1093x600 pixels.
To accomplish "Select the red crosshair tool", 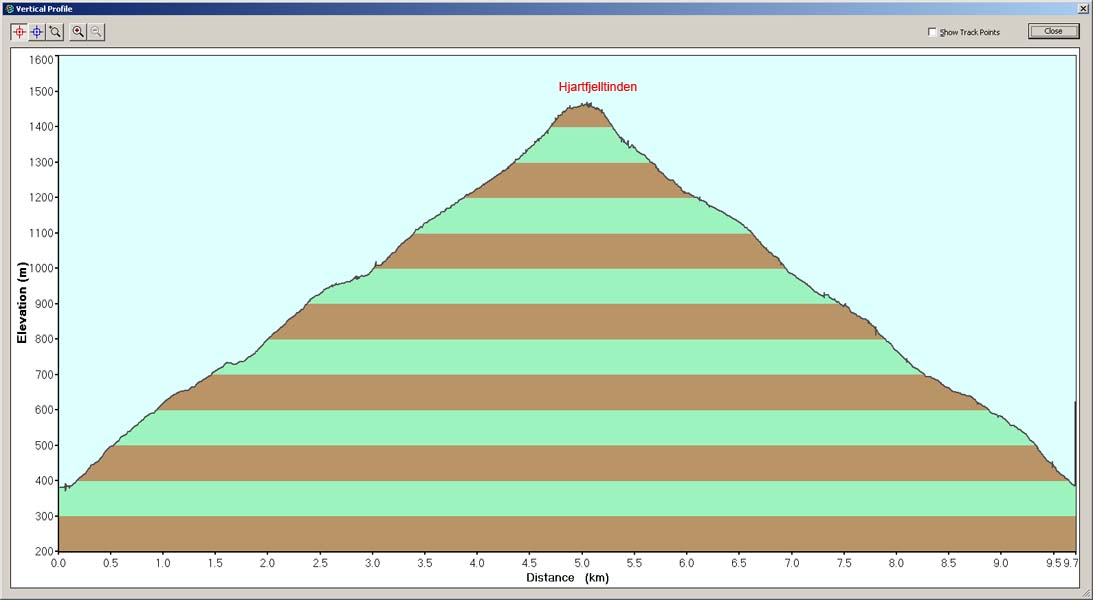I will [19, 32].
